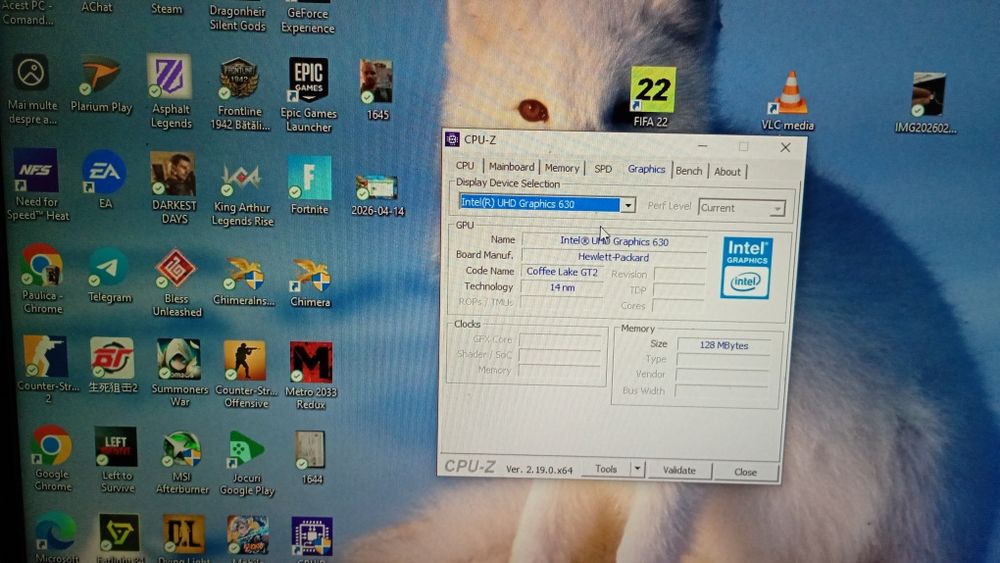This screenshot has height=563, width=1000.
Task: Close the CPU-Z window with X
Action: [x=786, y=147]
